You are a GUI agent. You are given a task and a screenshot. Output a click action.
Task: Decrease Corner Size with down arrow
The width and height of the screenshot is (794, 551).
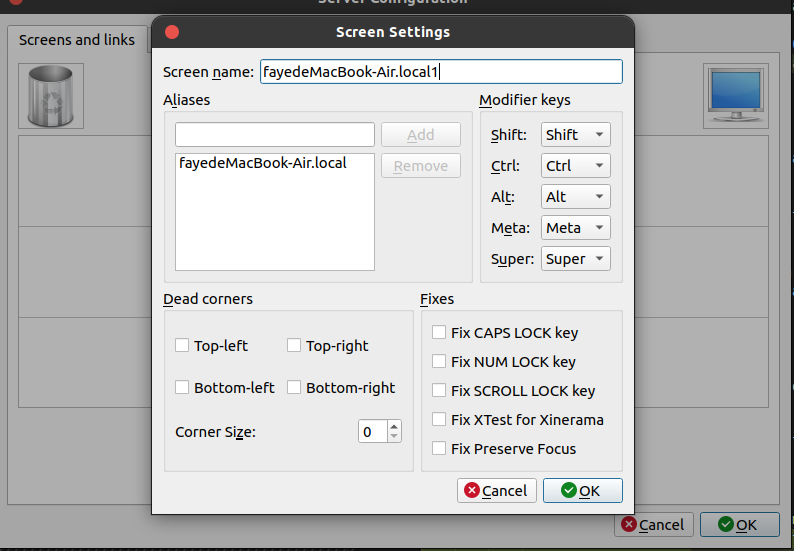[394, 437]
